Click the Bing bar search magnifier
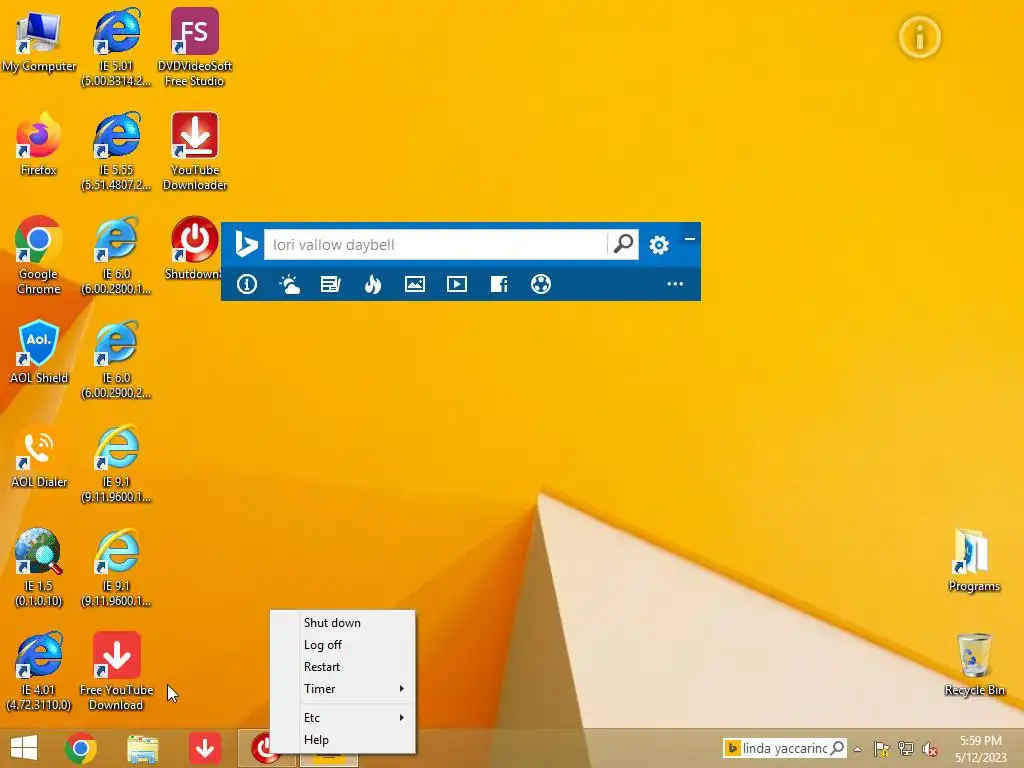Screen dimensions: 1024x768 click(623, 244)
